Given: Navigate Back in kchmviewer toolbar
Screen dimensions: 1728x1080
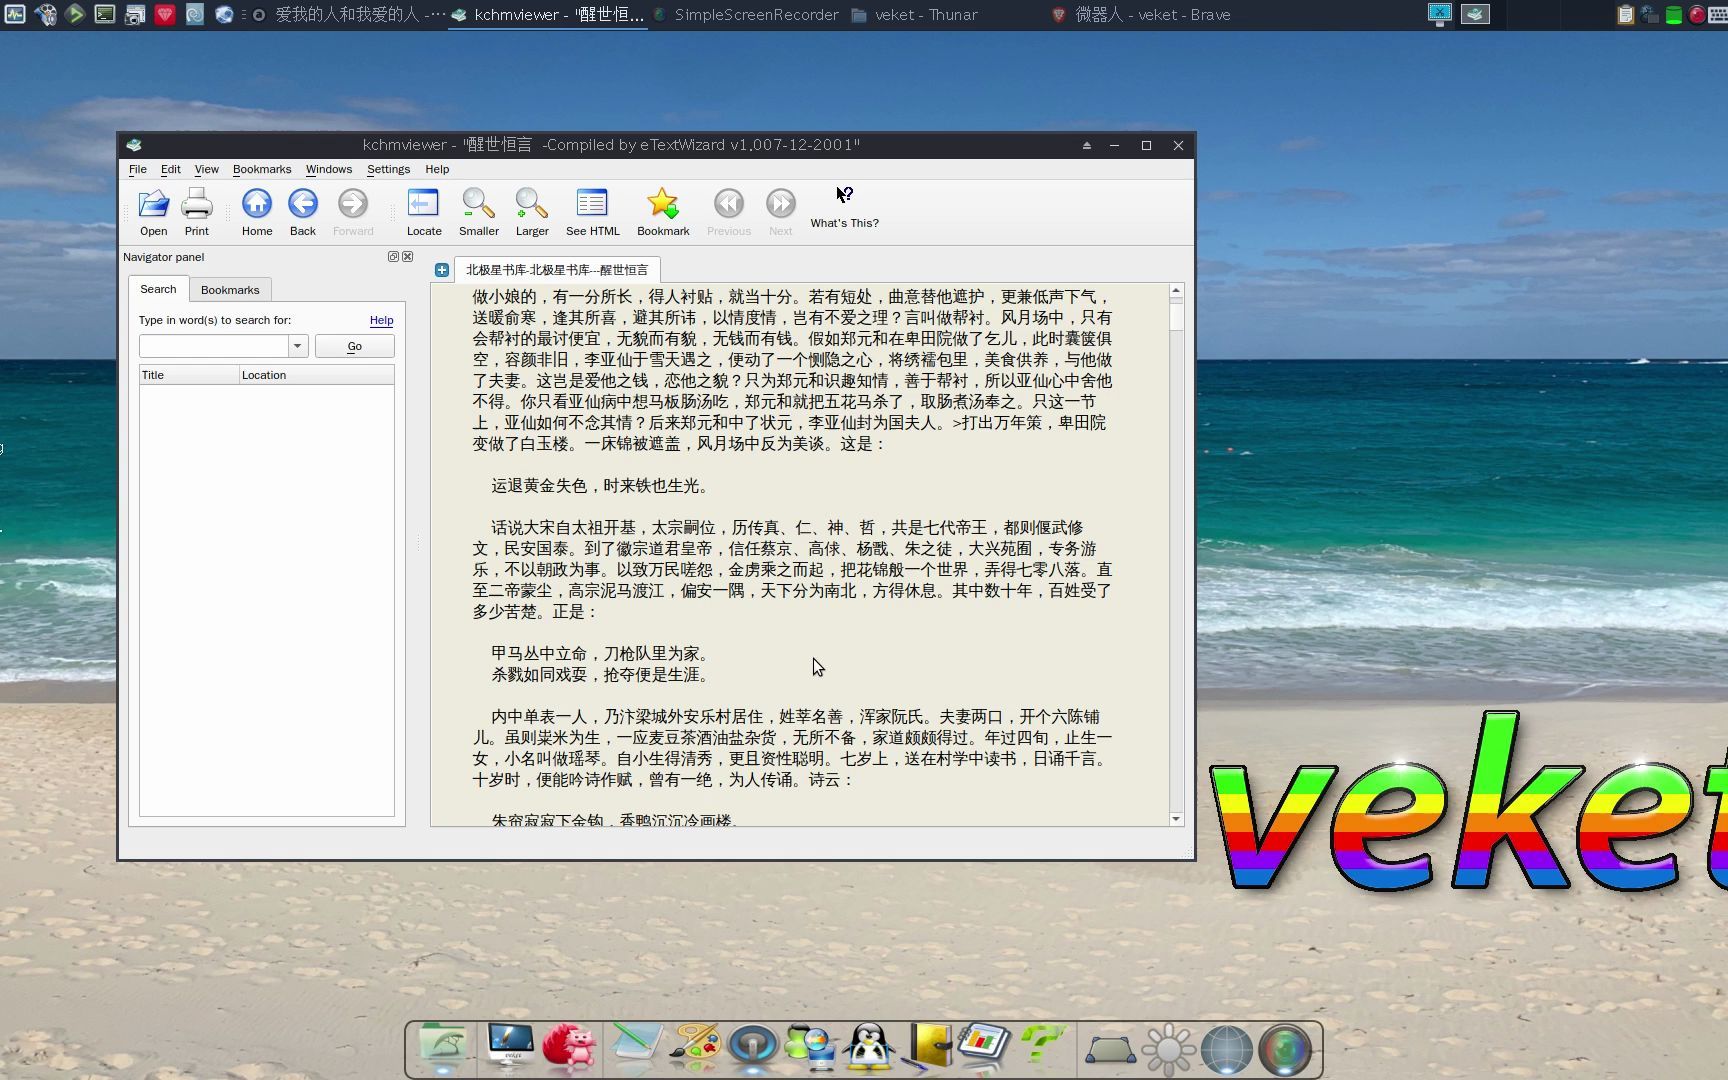Looking at the screenshot, I should (303, 212).
